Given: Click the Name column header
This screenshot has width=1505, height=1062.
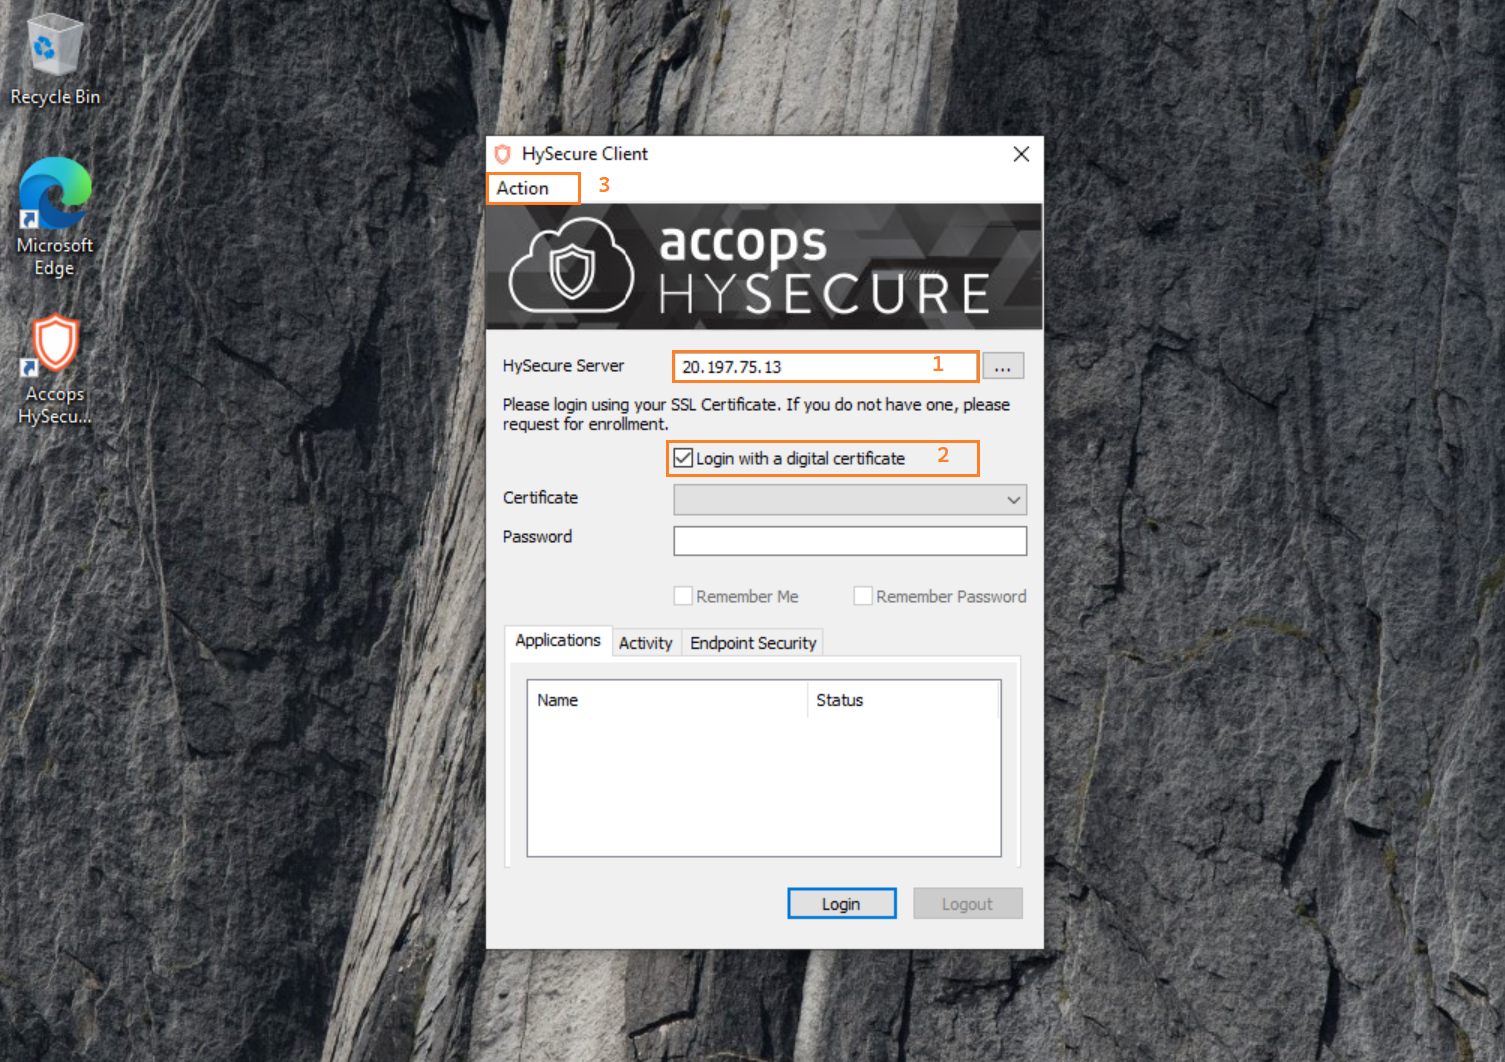Looking at the screenshot, I should click(667, 700).
